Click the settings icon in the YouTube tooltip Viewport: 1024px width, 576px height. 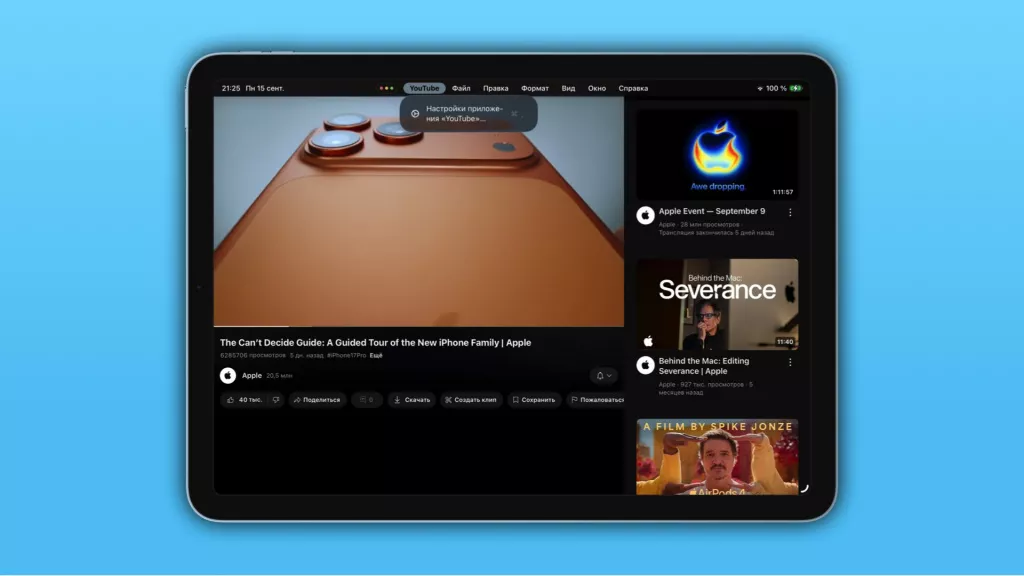tap(415, 114)
